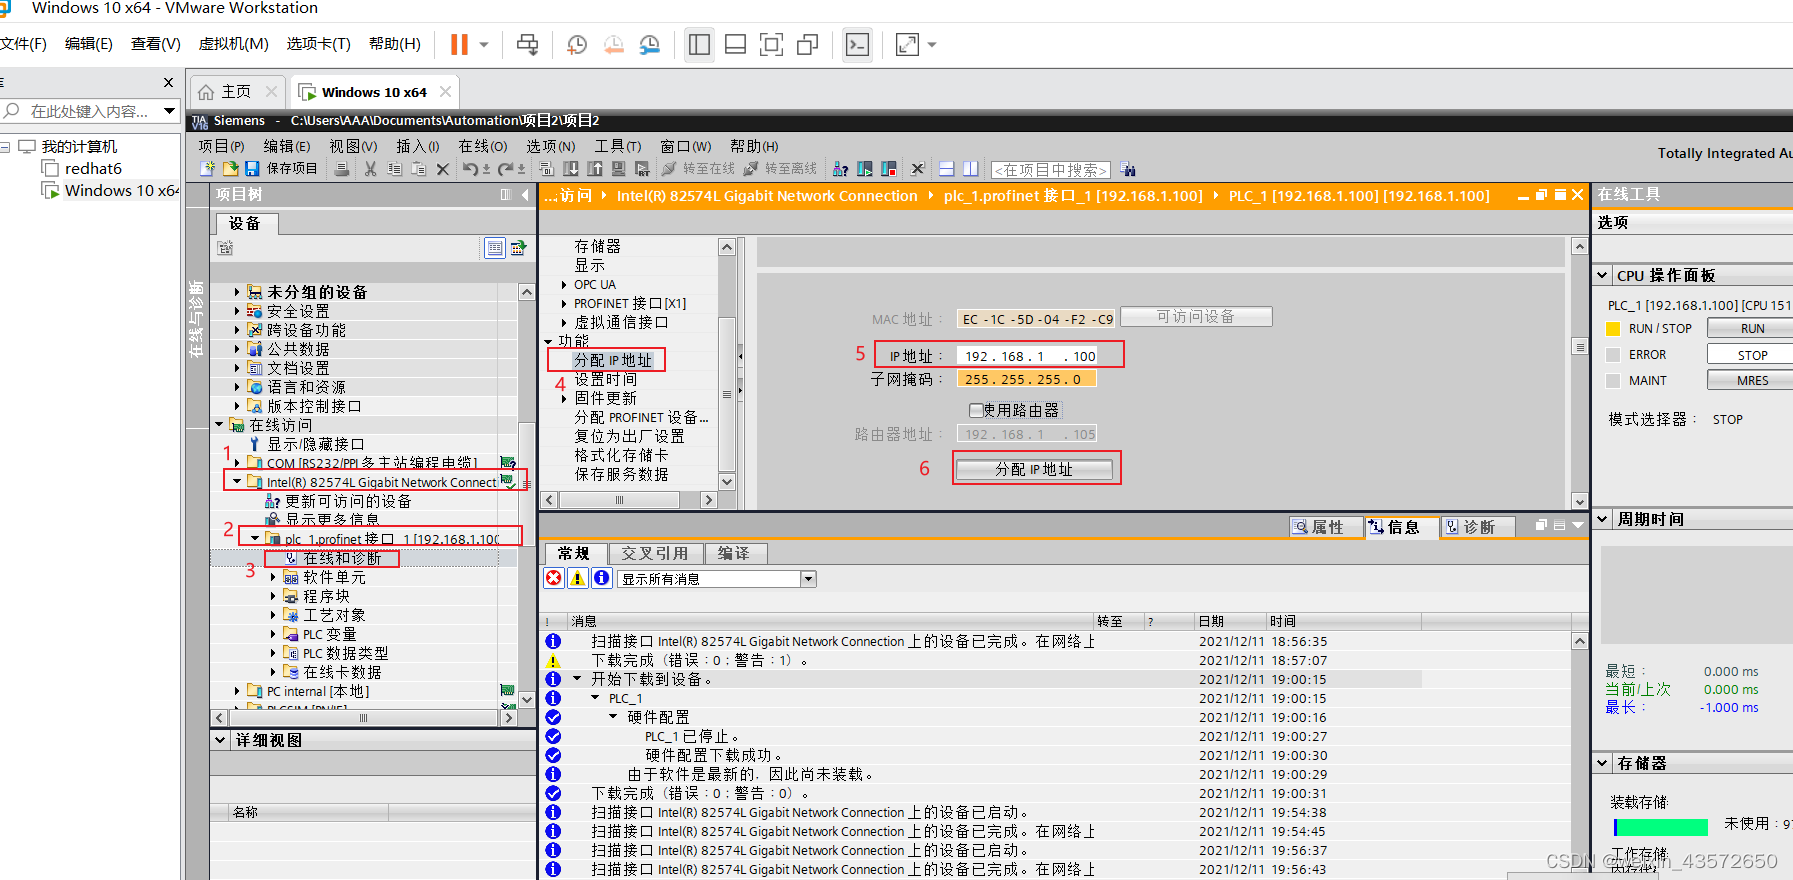Screen dimensions: 1793x880
Task: Open VMware snapshot manager wrench icon
Action: coord(650,44)
